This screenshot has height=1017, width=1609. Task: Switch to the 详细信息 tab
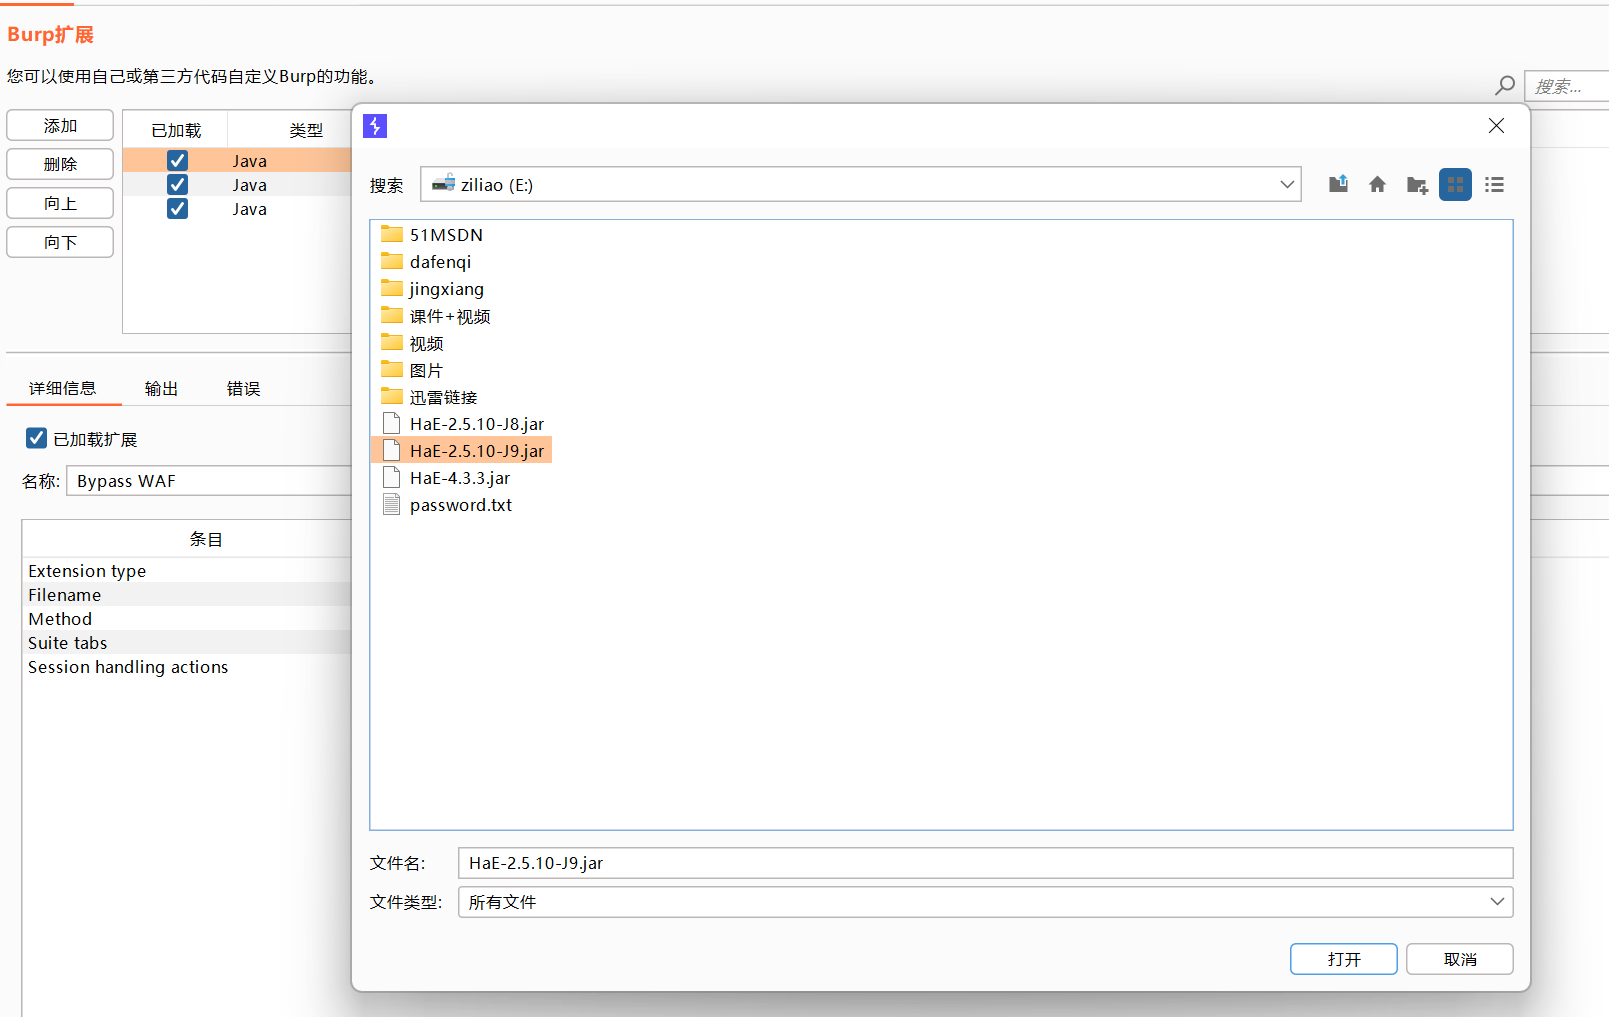(x=63, y=388)
